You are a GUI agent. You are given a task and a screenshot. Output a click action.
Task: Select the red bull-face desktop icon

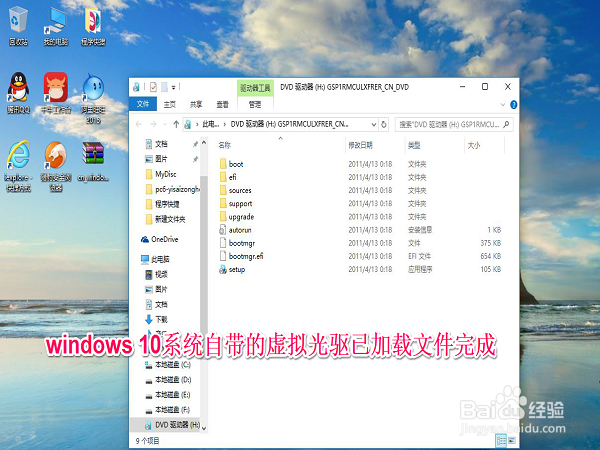(56, 93)
